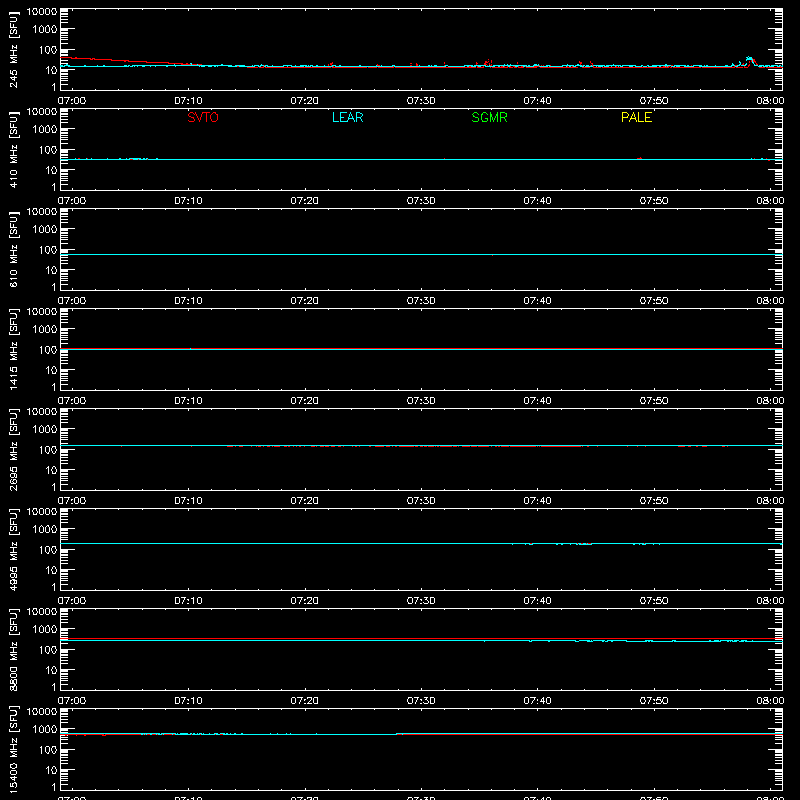
Task: Click the green SGMR station legend label
Action: [489, 117]
